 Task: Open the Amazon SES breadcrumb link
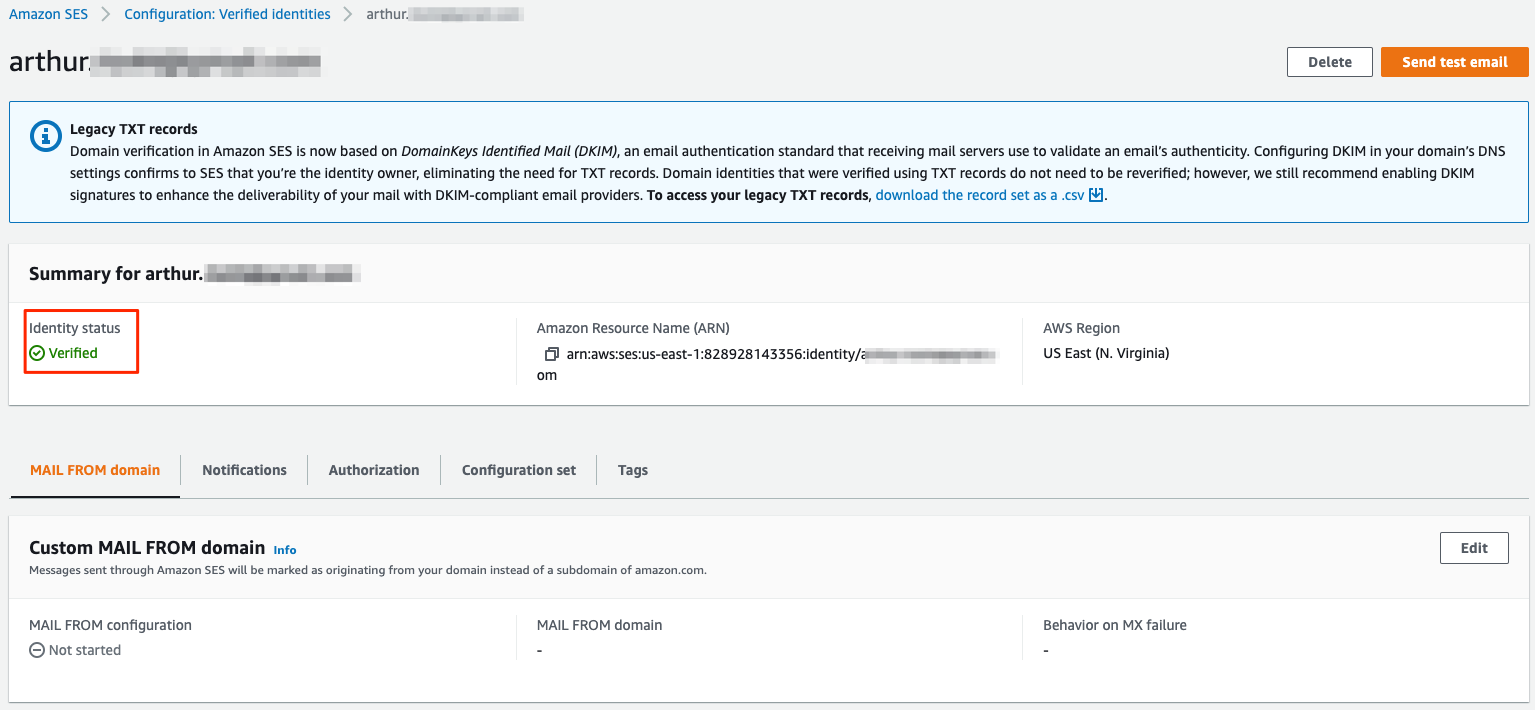48,14
